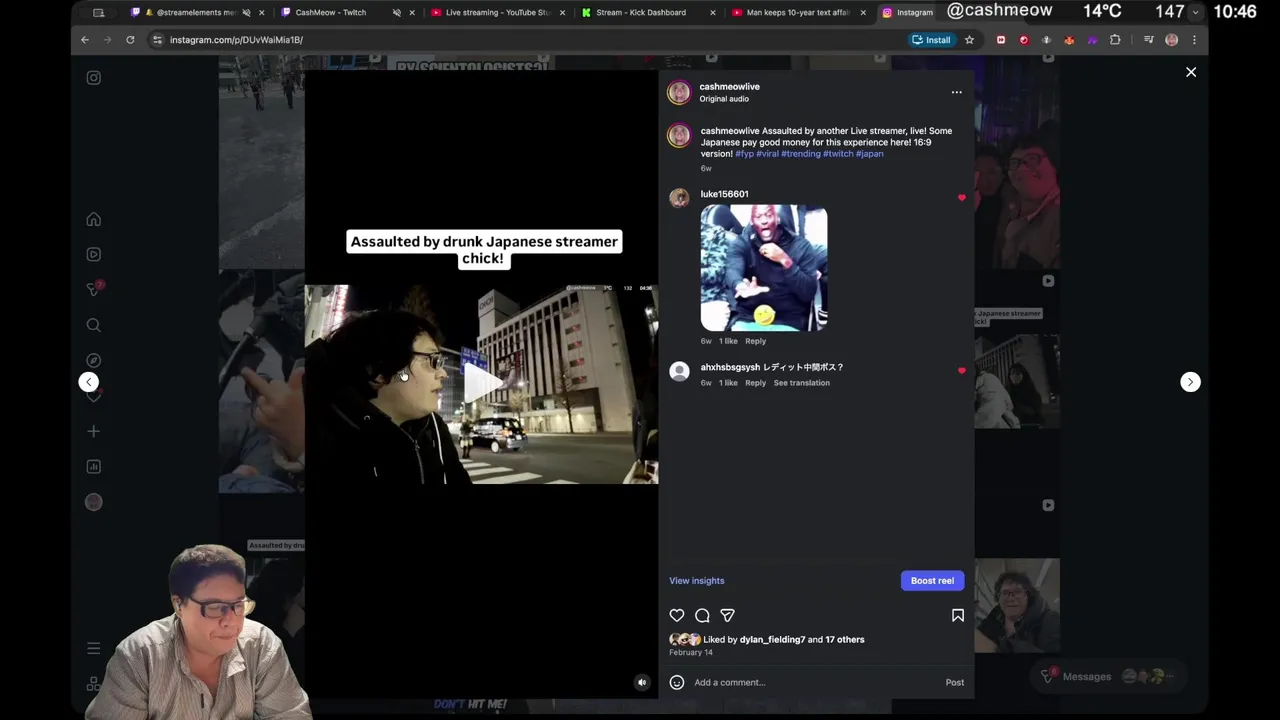Reply to ahxhsbsgsysh's comment
This screenshot has width=1280, height=720.
755,383
